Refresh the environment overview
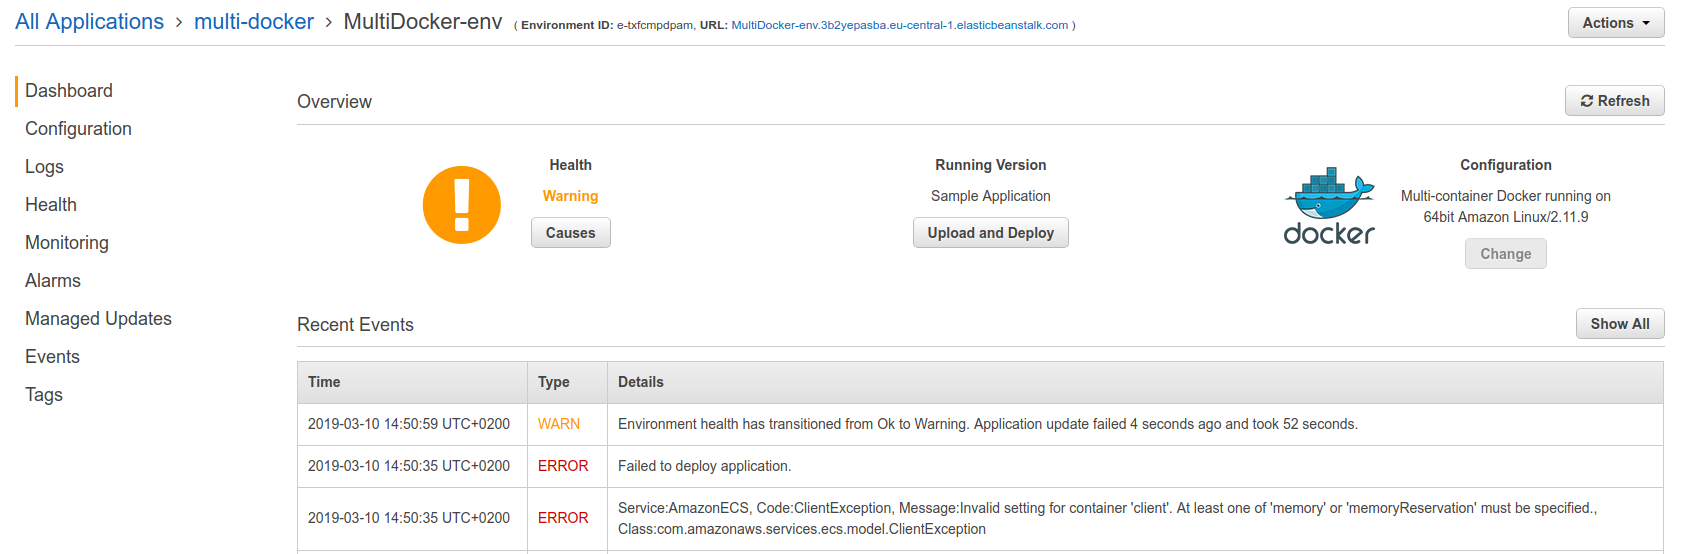 [1615, 101]
